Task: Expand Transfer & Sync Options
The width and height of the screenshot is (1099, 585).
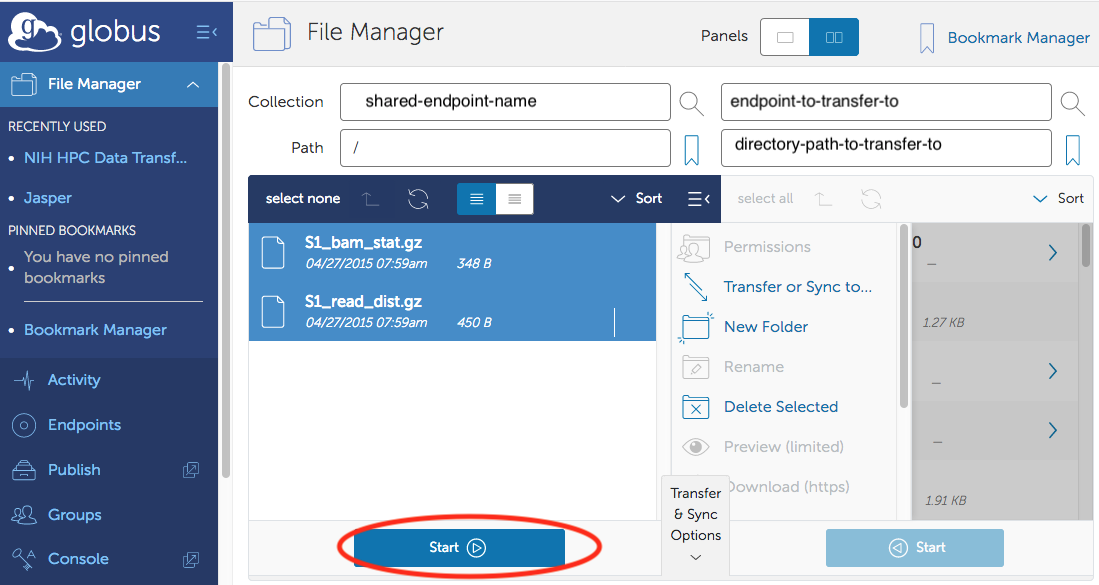Action: click(x=696, y=524)
